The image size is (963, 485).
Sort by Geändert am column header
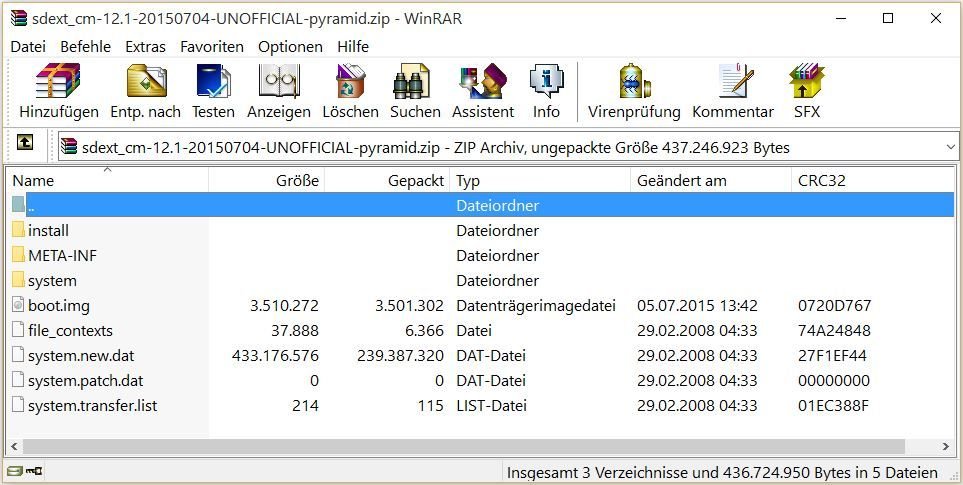click(711, 180)
